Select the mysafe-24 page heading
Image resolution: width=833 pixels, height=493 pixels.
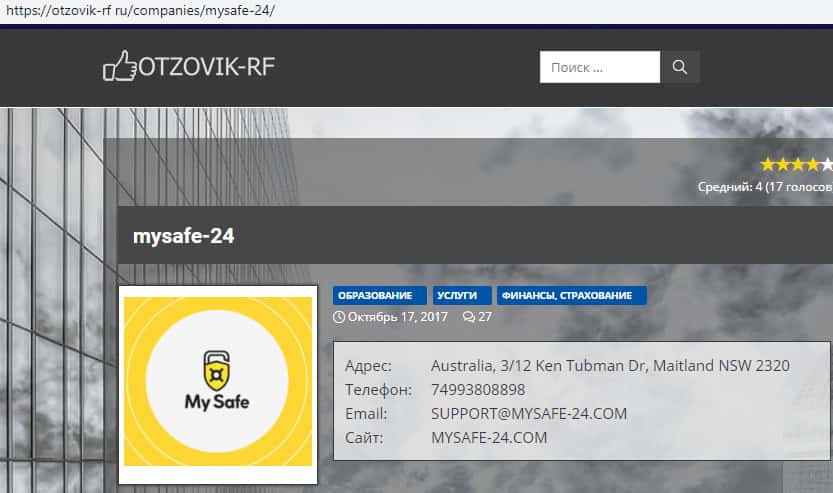point(183,236)
